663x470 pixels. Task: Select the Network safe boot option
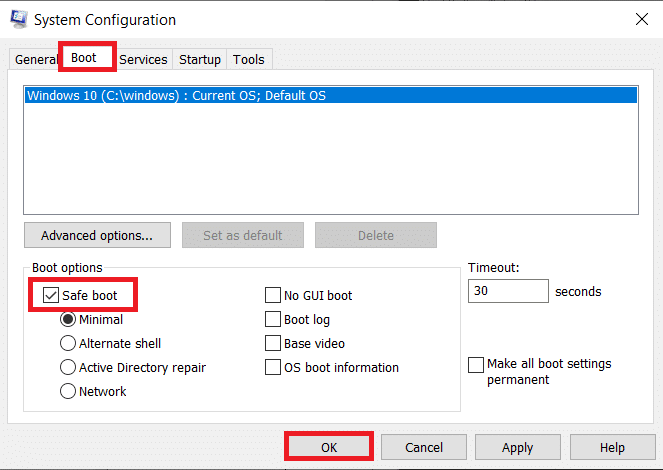click(68, 392)
